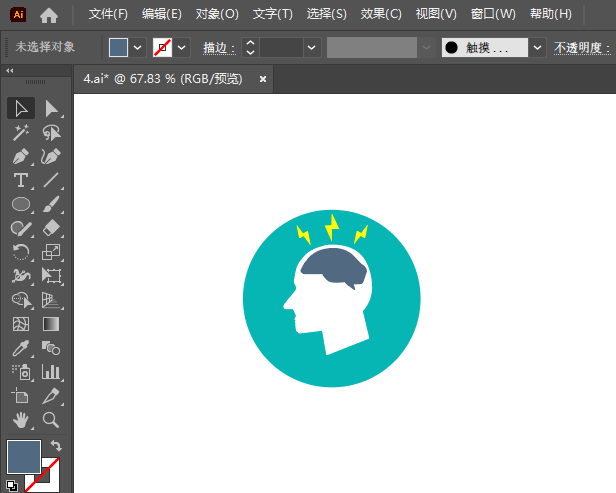Click the 描边 stroke panel link
This screenshot has height=493, width=616.
point(219,48)
